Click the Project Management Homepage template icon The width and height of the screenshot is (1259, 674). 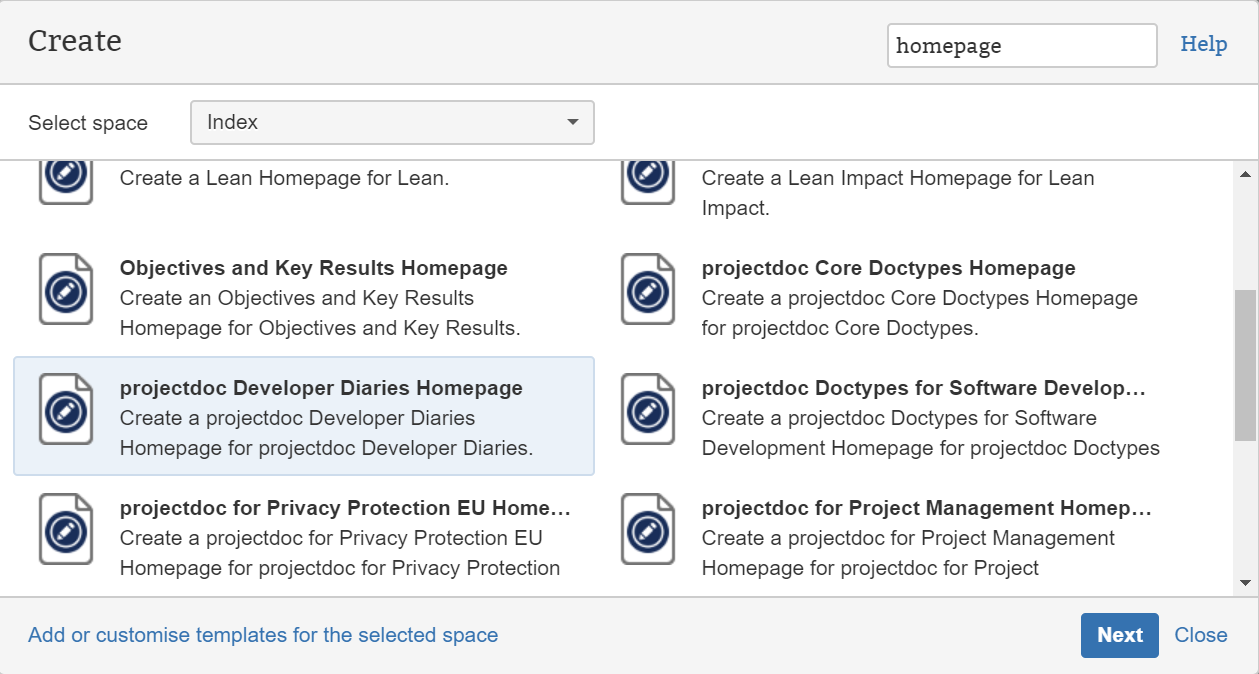coord(648,530)
